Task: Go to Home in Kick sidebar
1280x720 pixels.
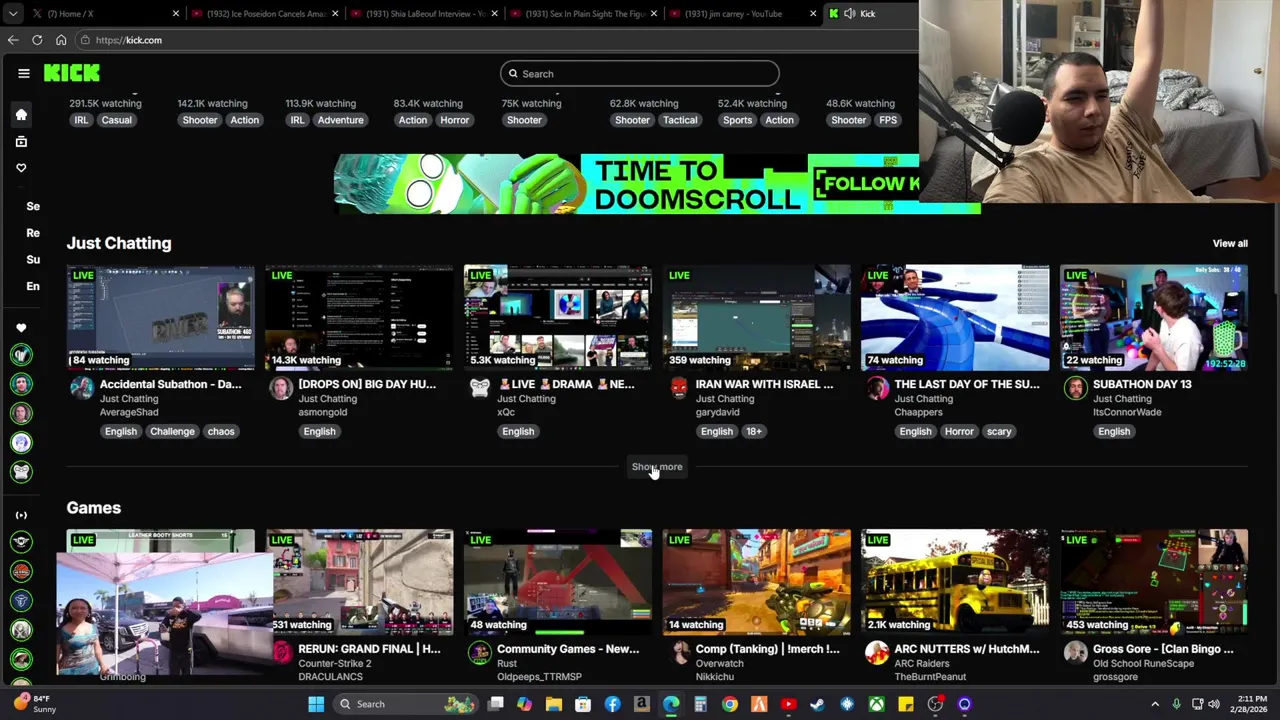Action: pos(21,114)
